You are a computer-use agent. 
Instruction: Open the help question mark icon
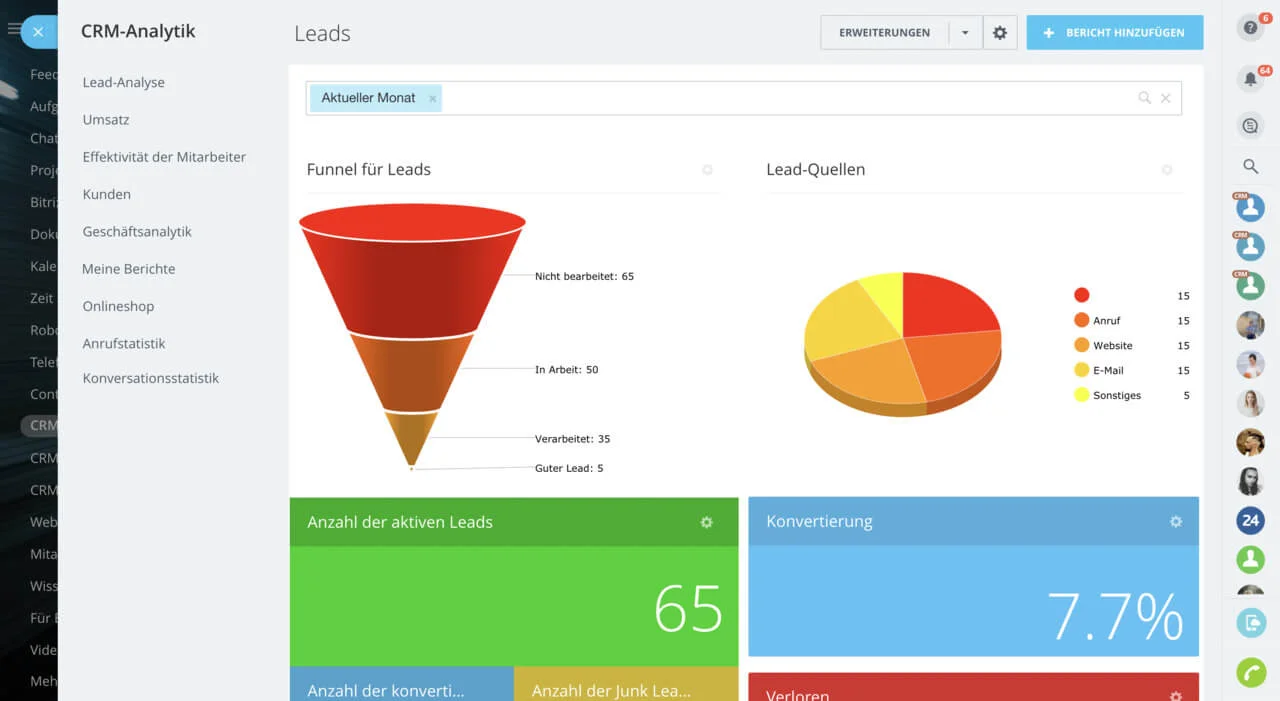click(1249, 28)
